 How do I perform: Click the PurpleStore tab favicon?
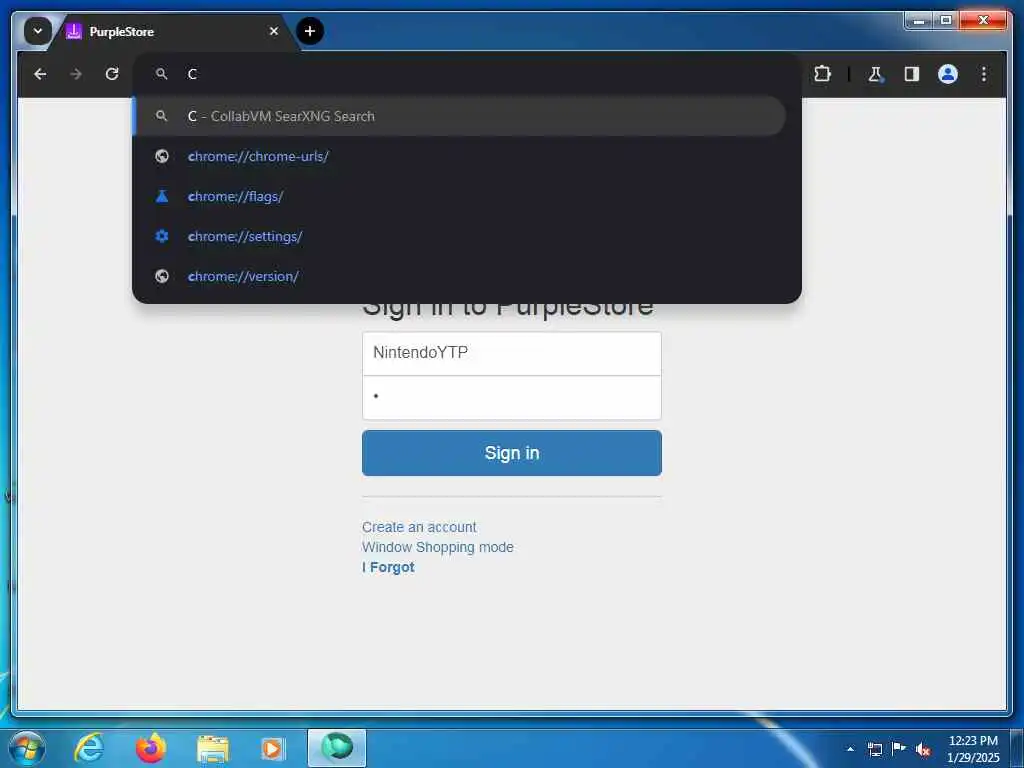pyautogui.click(x=74, y=31)
